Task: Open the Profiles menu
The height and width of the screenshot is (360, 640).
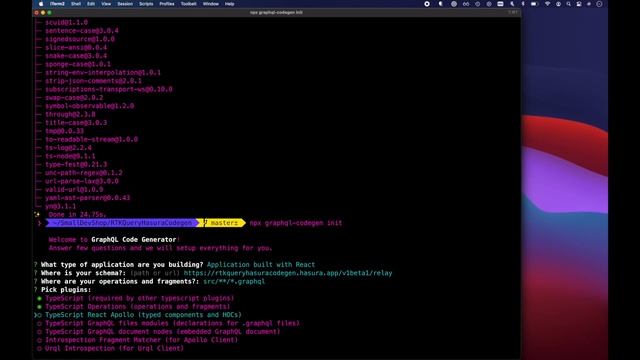Action: tap(167, 4)
